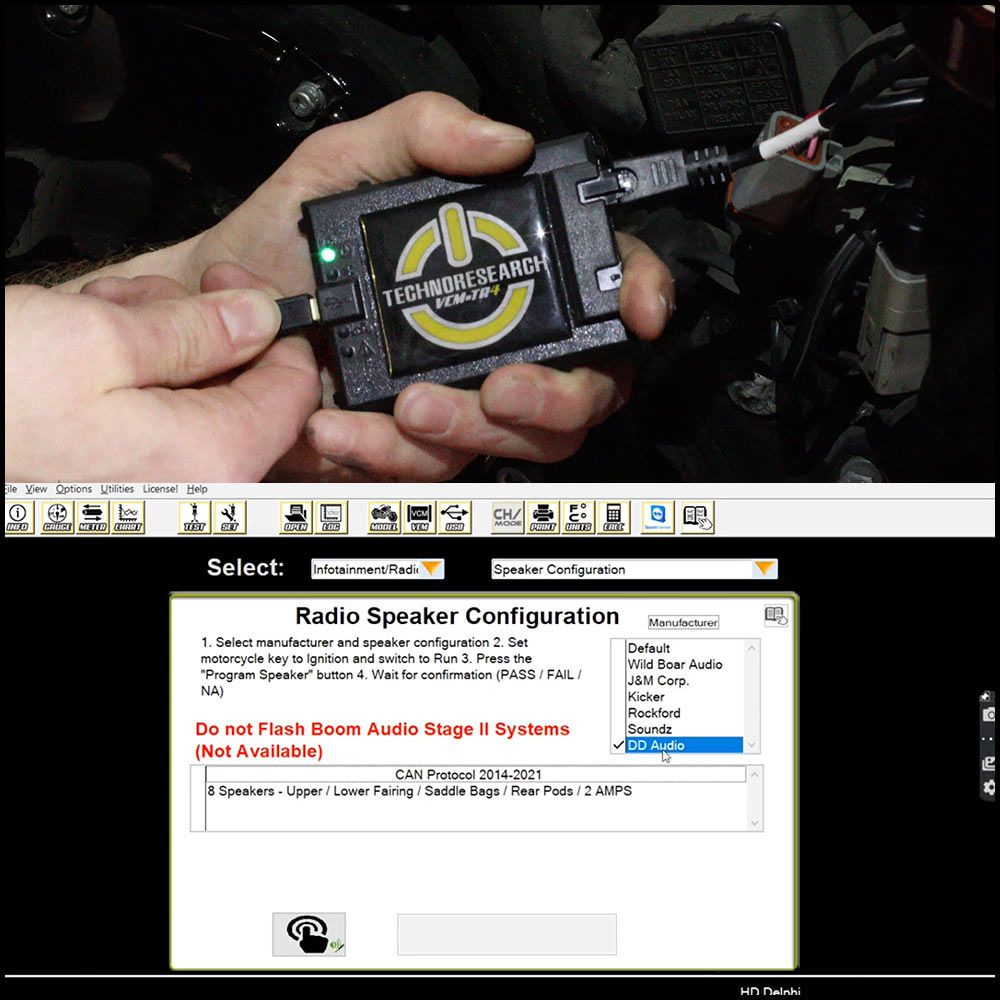Click the TEST toolbar icon

(194, 517)
